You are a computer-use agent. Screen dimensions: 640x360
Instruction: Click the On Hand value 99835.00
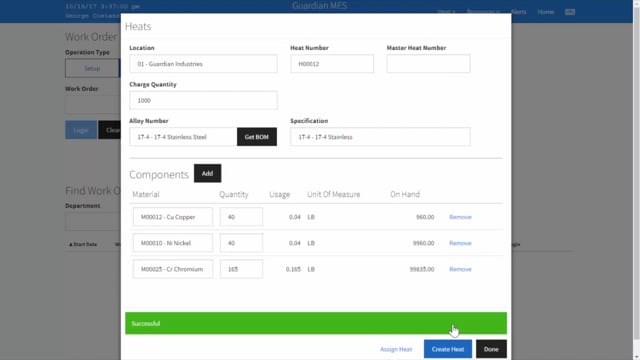coord(422,269)
